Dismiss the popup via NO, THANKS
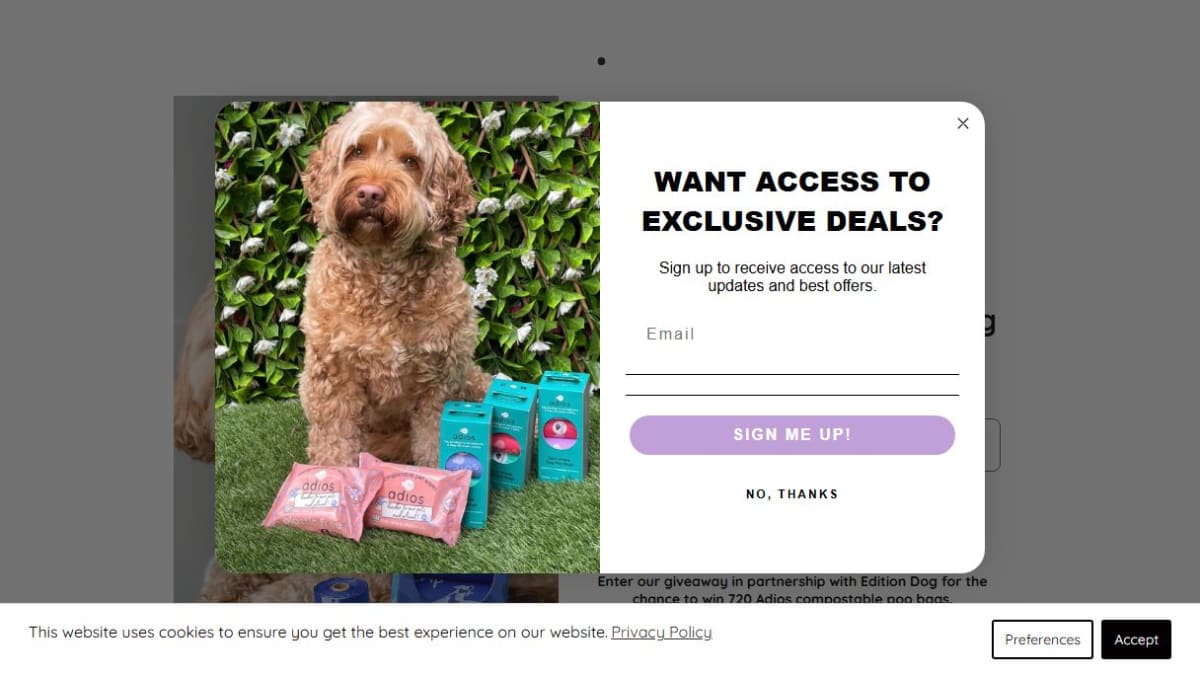This screenshot has height=675, width=1200. (792, 494)
